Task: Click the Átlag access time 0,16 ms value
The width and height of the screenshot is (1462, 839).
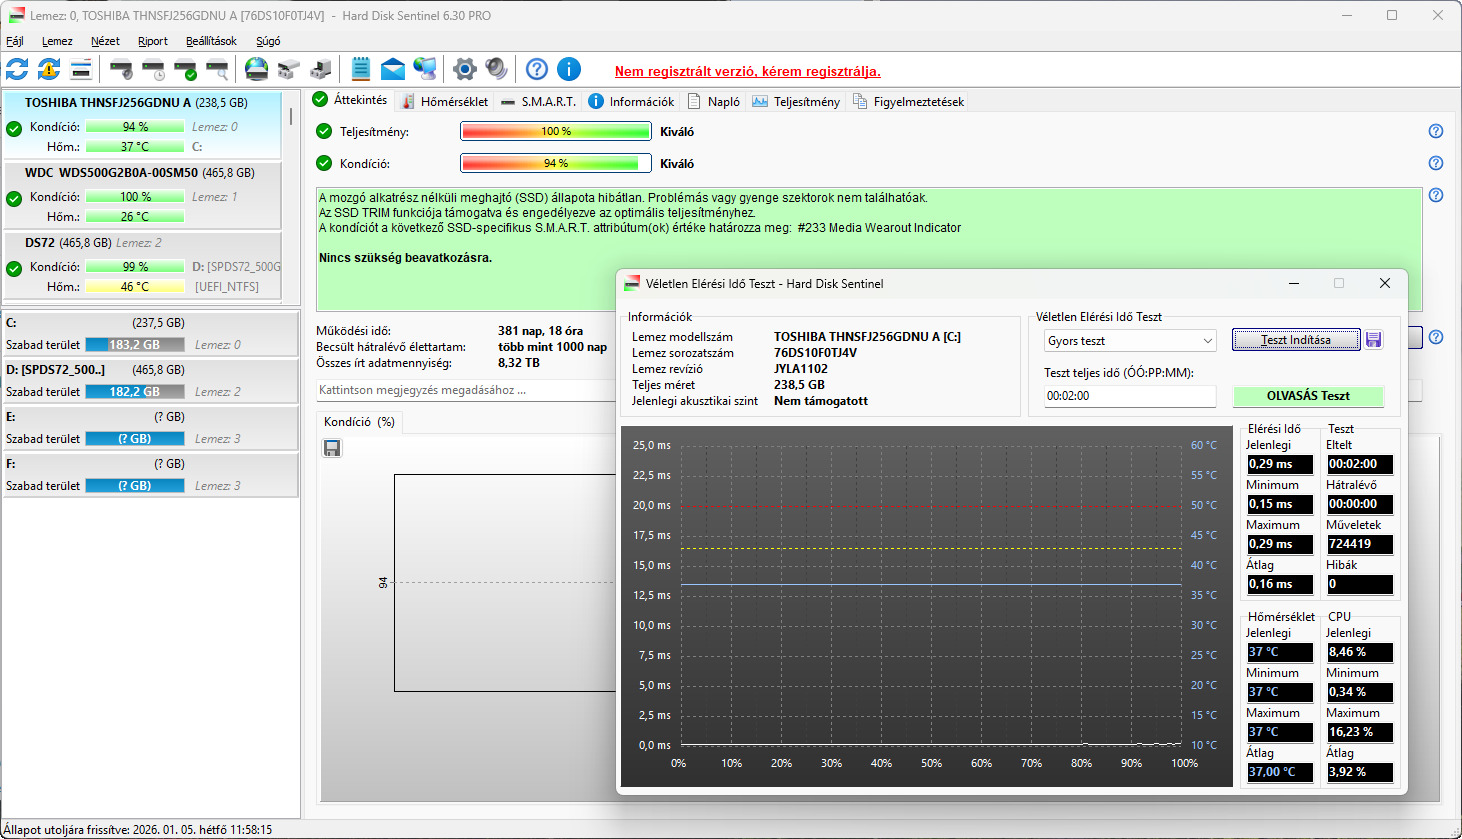Action: [x=1279, y=584]
